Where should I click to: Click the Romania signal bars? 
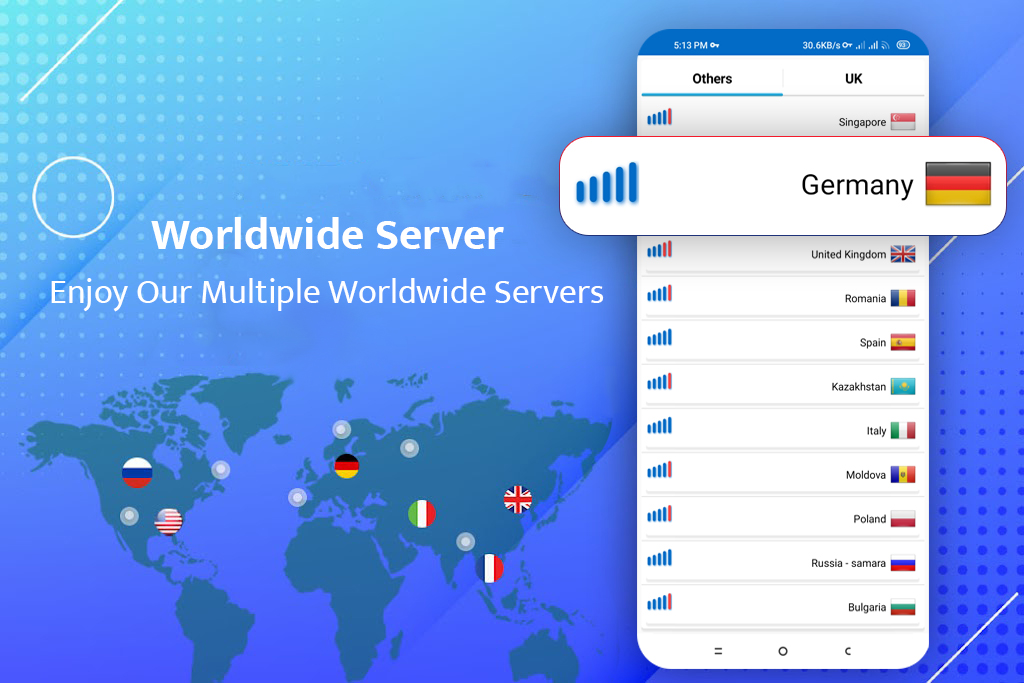659,293
